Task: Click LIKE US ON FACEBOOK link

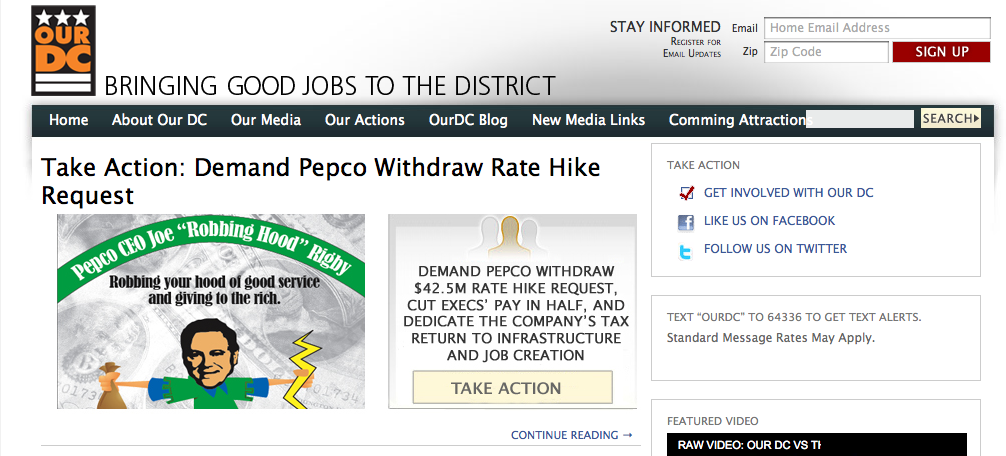Action: [x=769, y=221]
